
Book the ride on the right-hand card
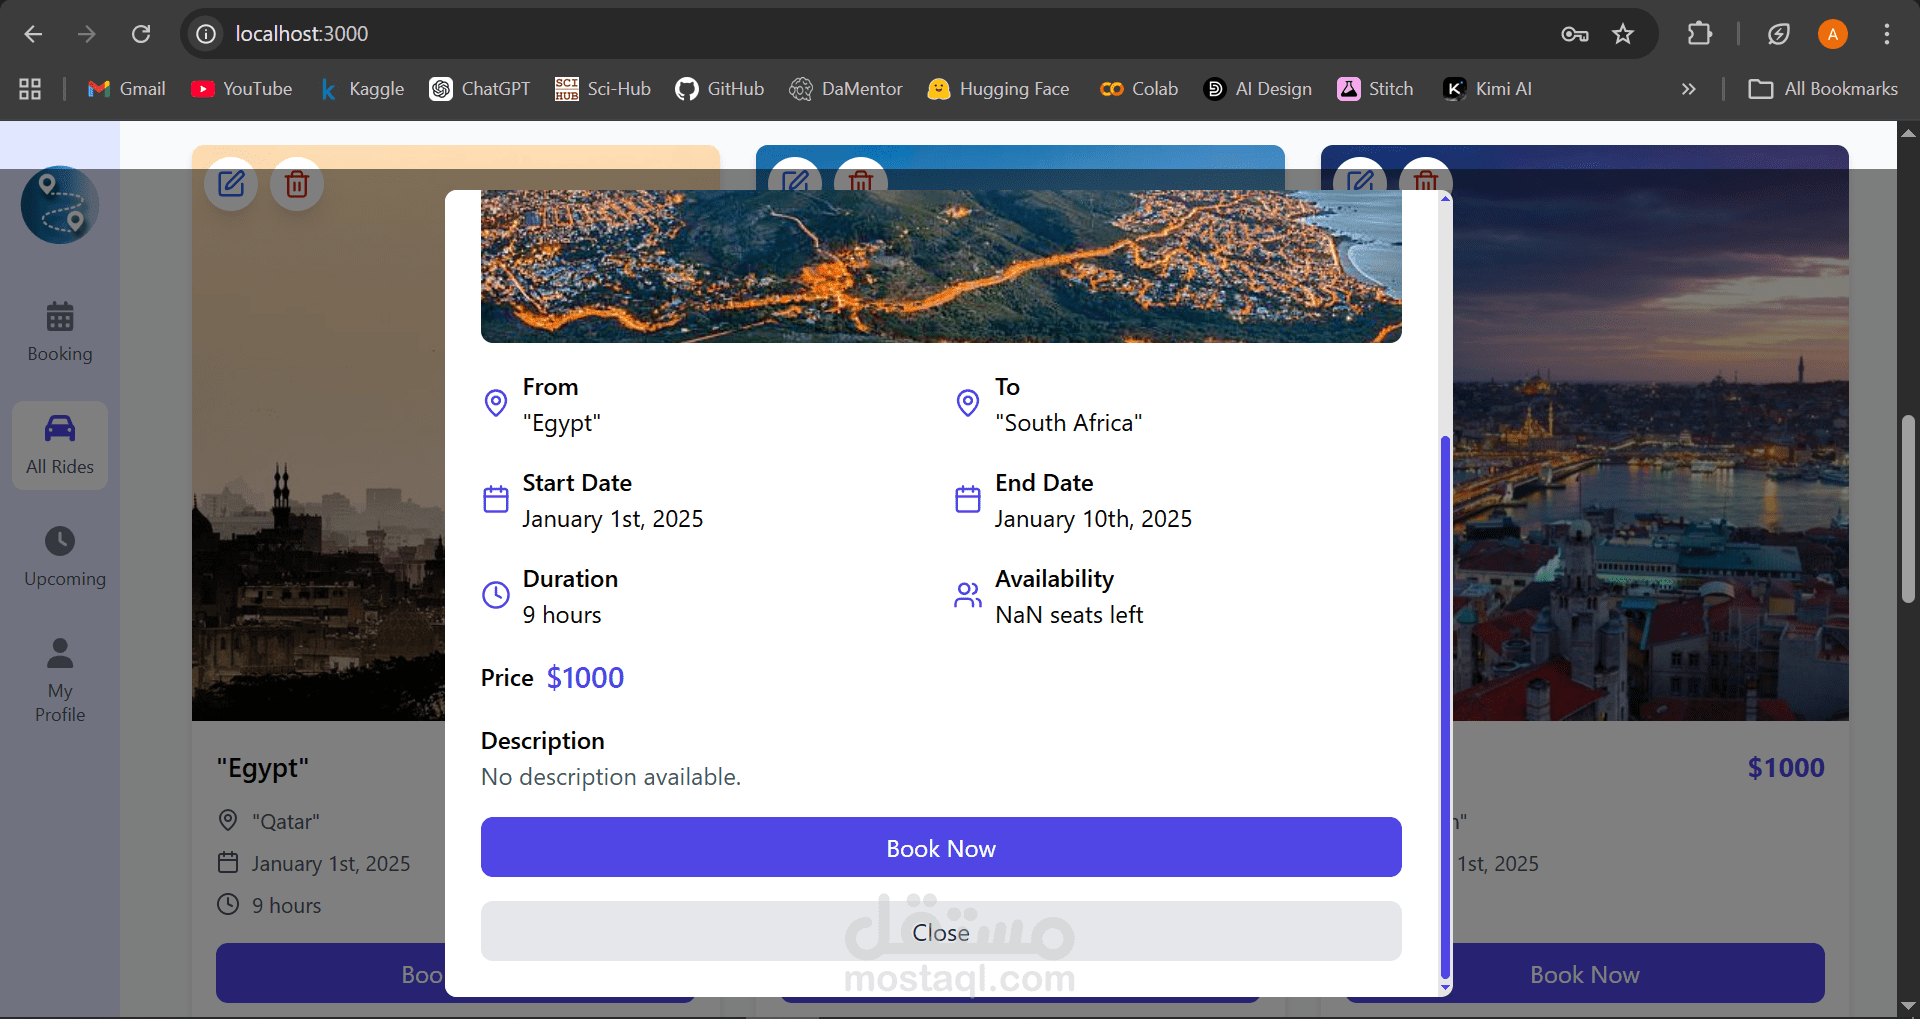(x=1585, y=974)
